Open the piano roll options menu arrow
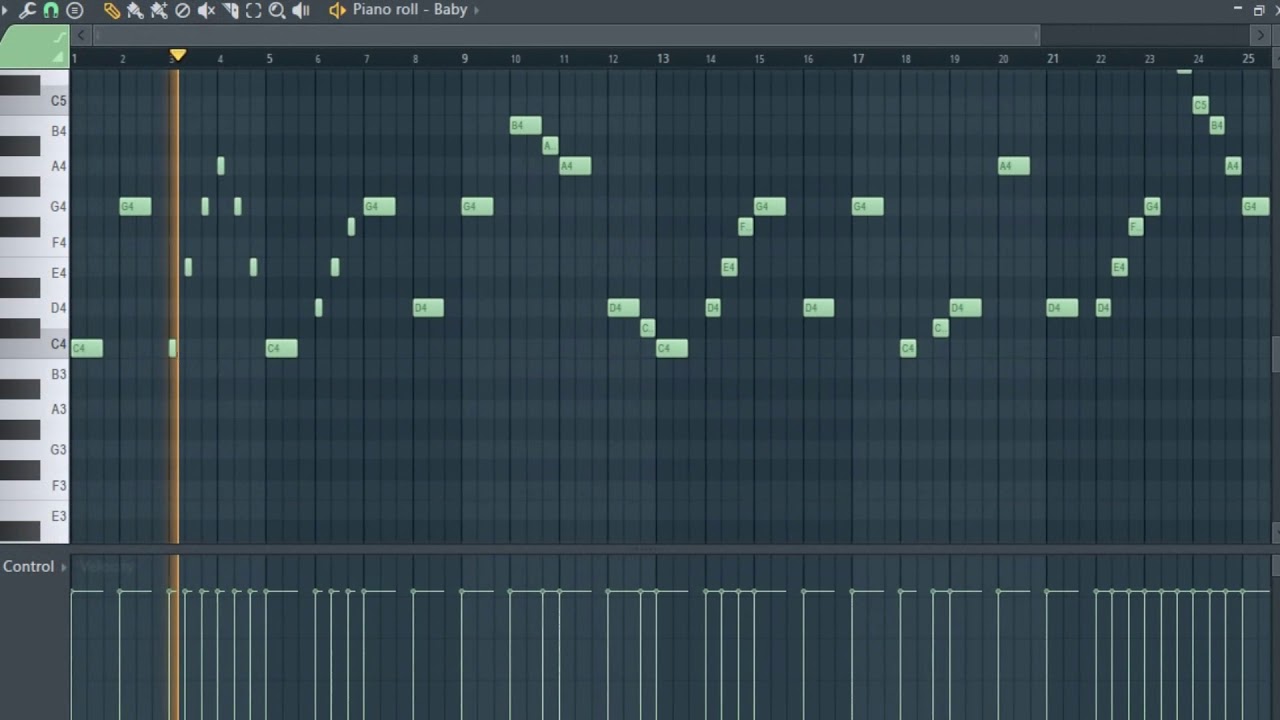This screenshot has height=720, width=1280. point(5,10)
